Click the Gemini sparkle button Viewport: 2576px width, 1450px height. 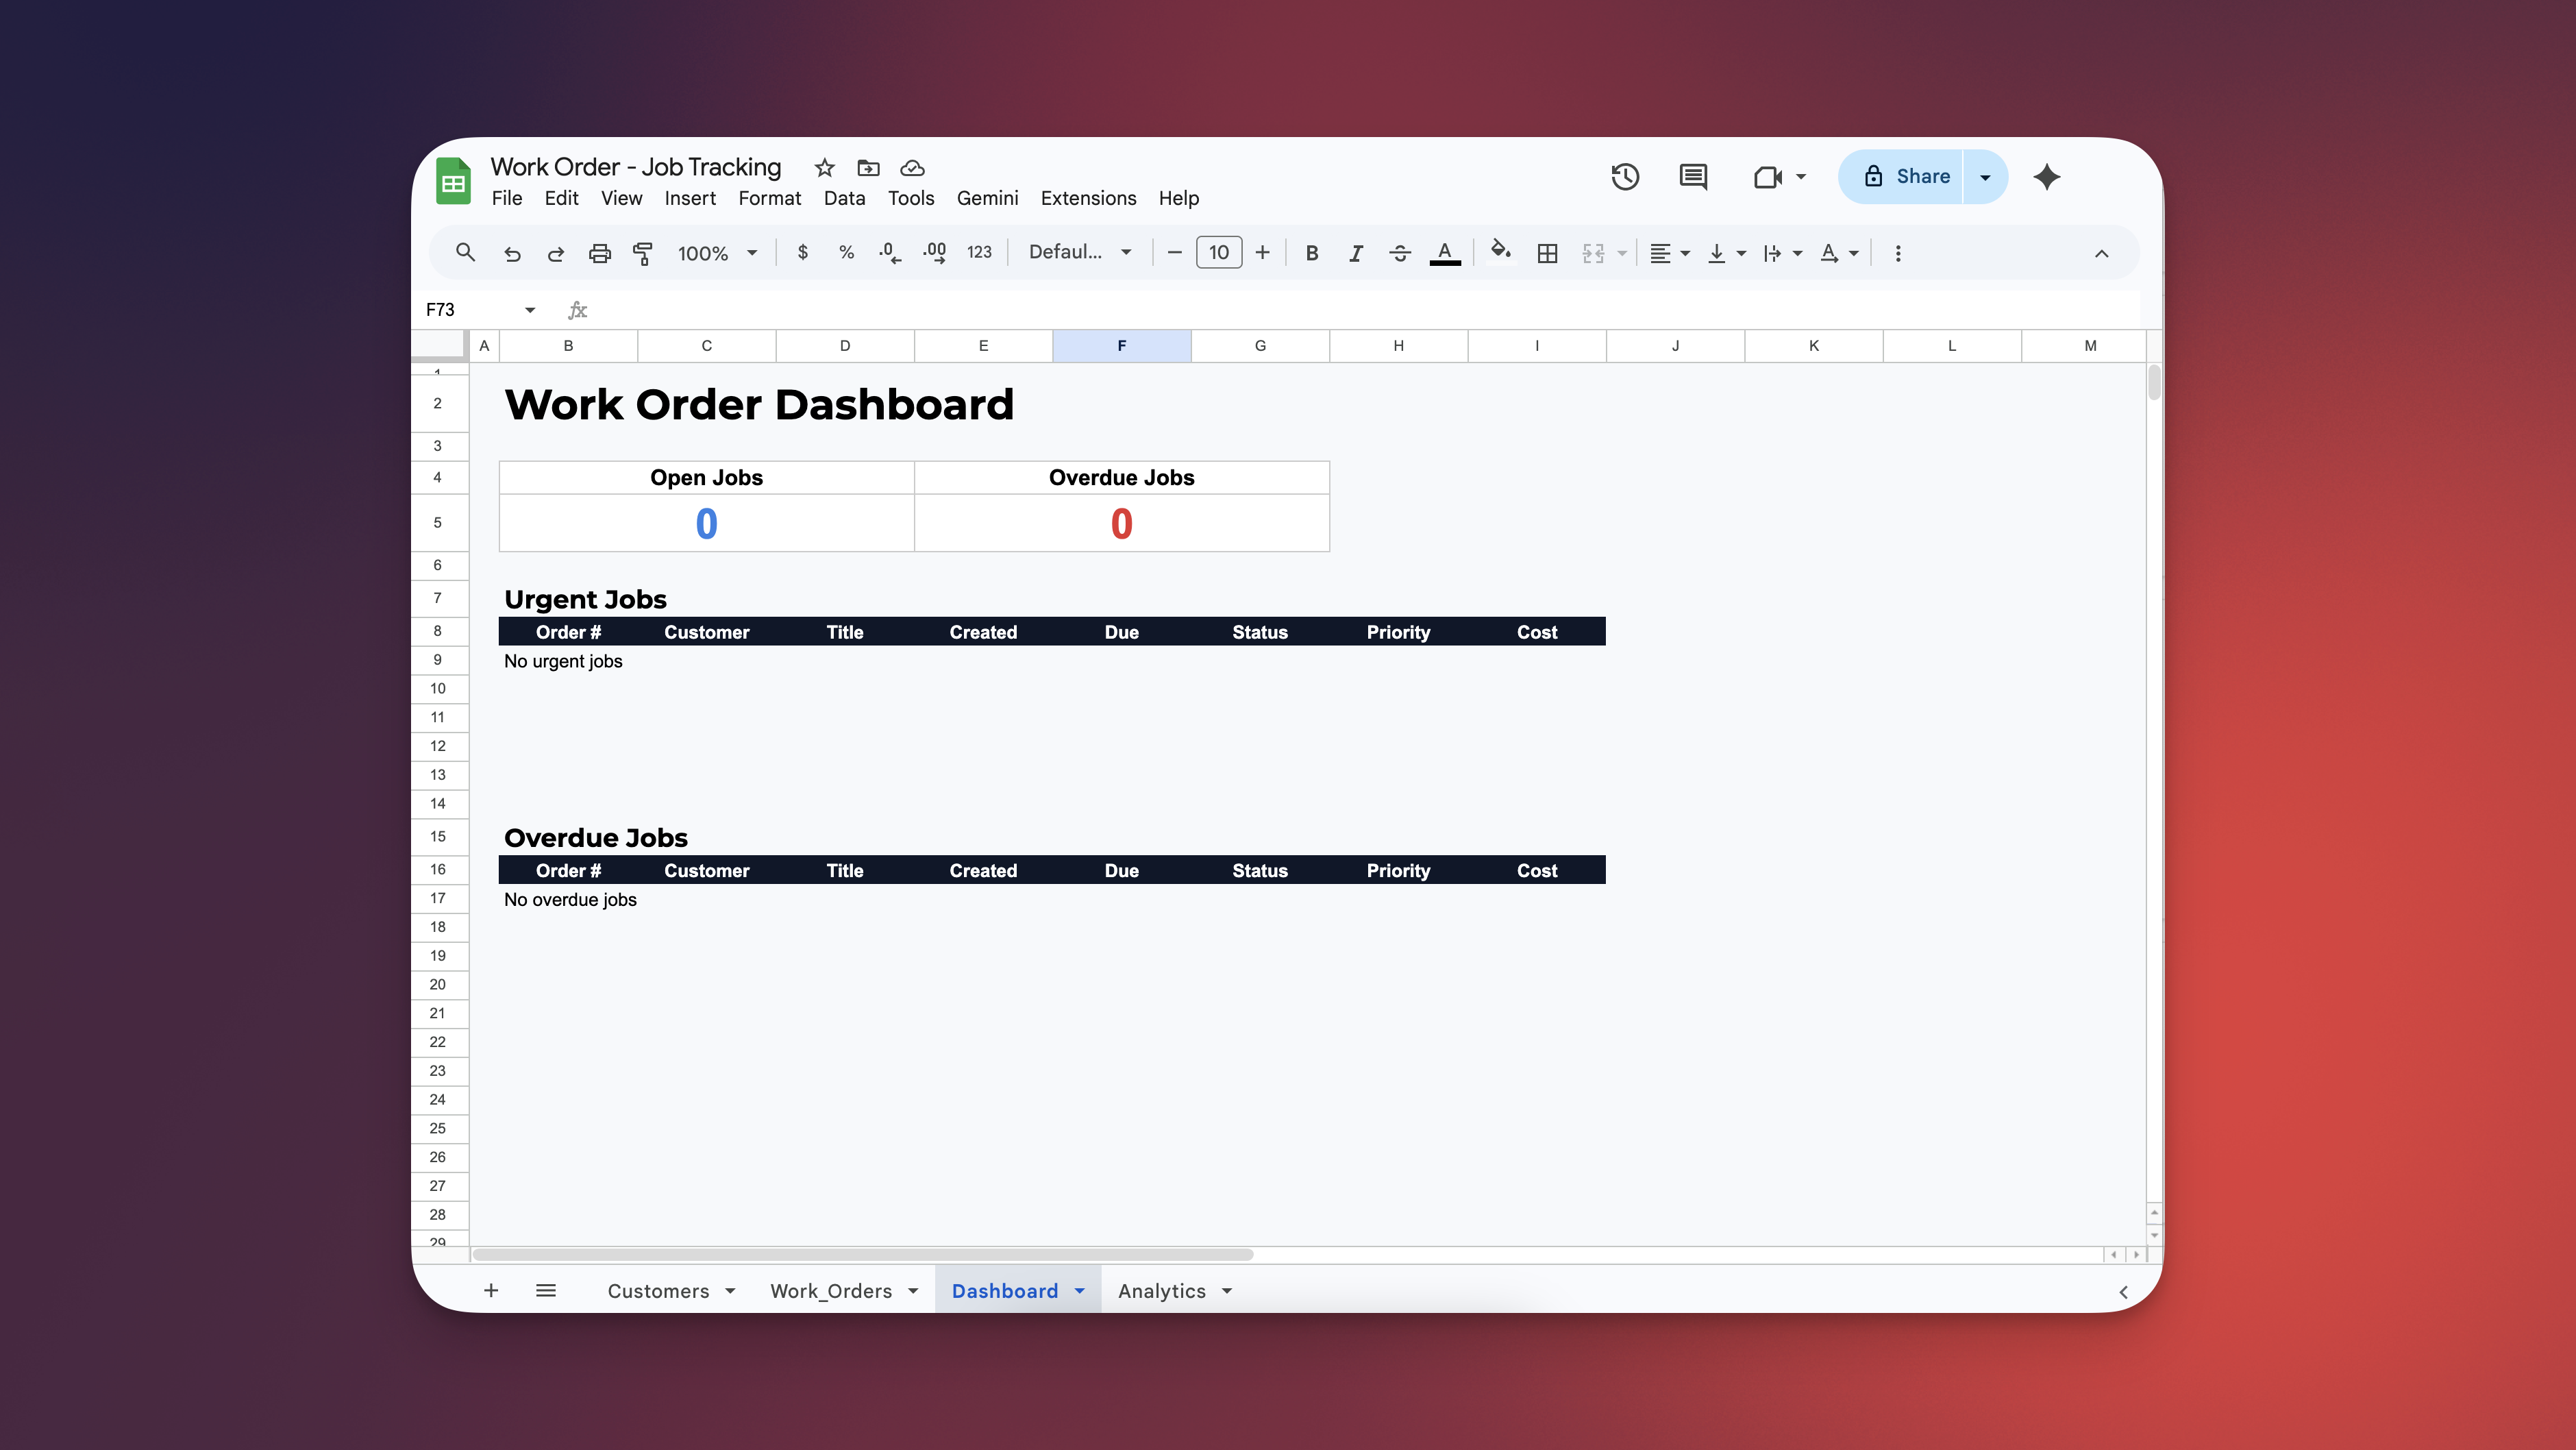coord(2046,177)
